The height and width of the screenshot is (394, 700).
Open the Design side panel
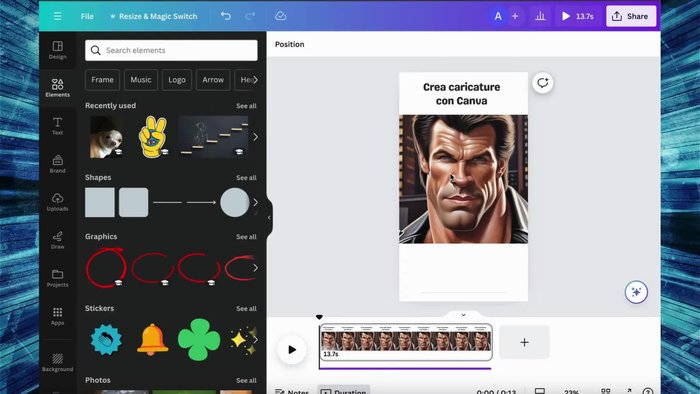pyautogui.click(x=58, y=50)
